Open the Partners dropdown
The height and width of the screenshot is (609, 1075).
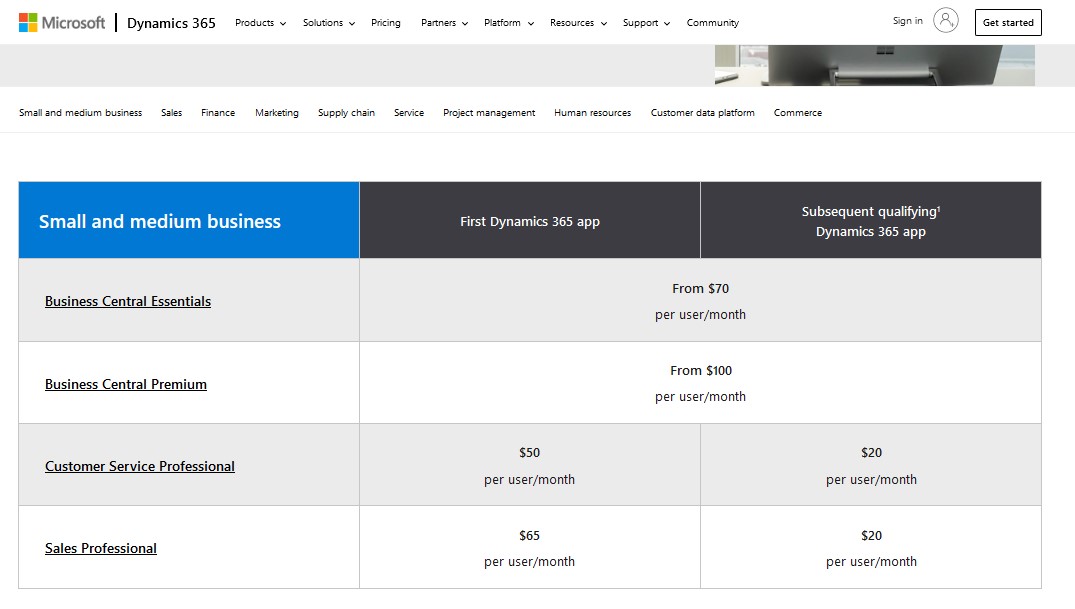click(x=442, y=22)
